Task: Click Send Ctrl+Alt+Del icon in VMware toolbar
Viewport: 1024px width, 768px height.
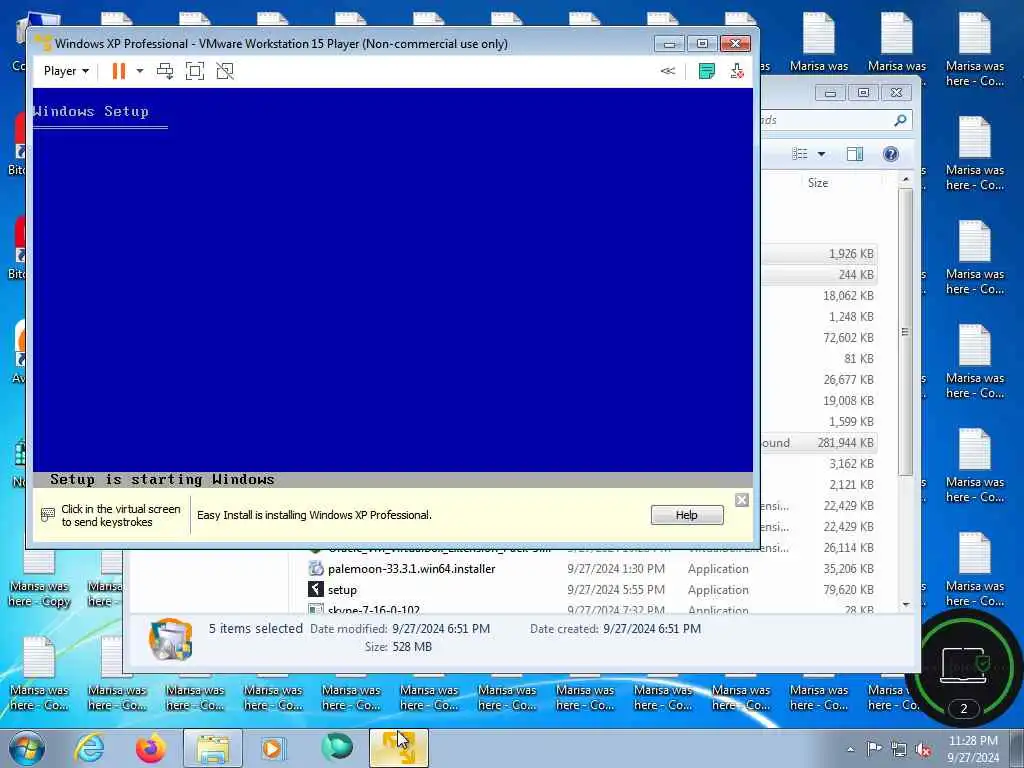Action: tap(165, 71)
